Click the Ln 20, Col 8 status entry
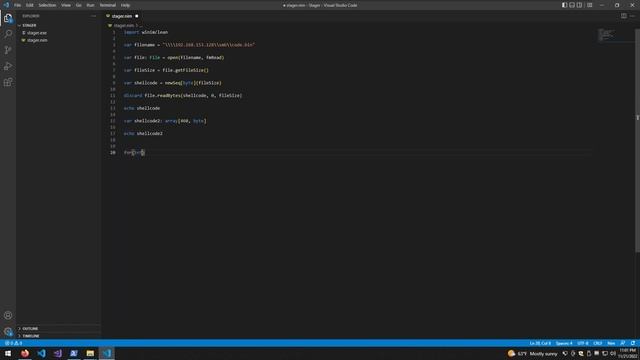640x360 pixels. click(540, 343)
